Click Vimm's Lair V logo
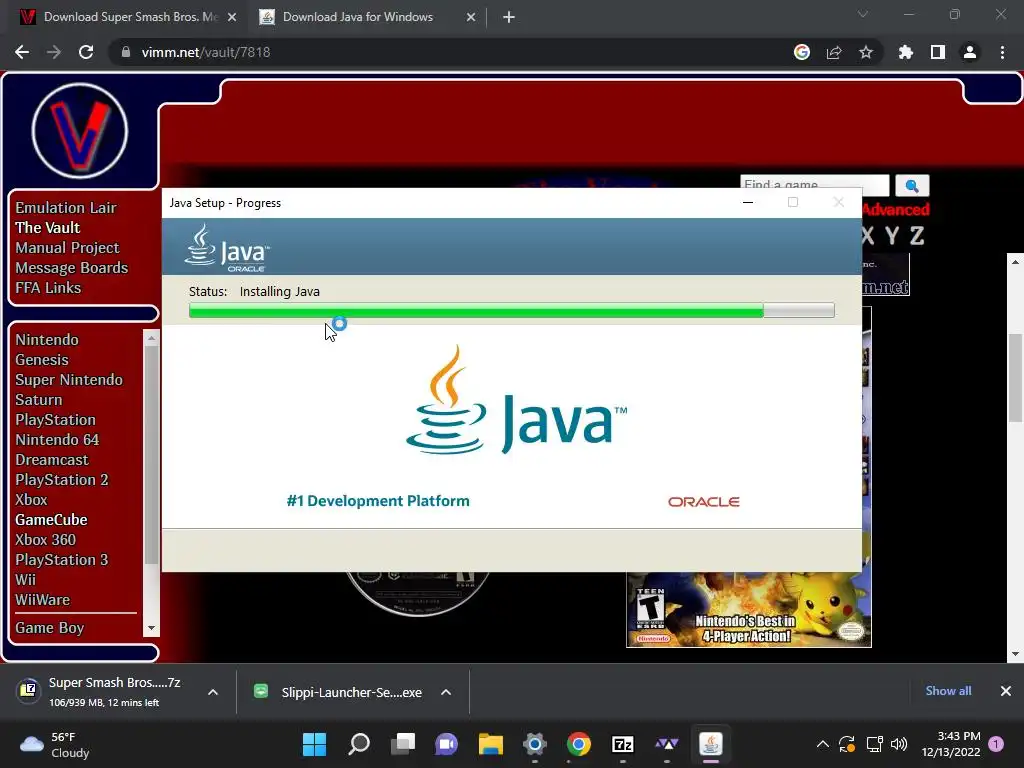The image size is (1024, 768). pyautogui.click(x=80, y=131)
